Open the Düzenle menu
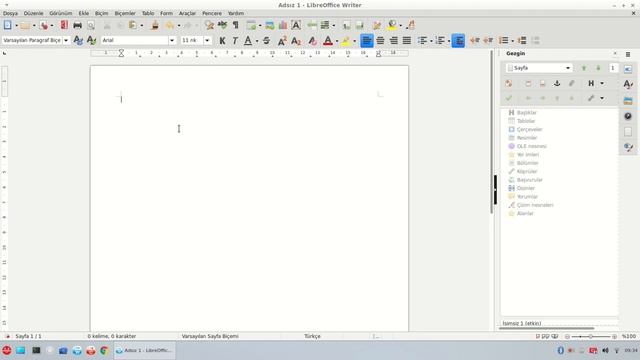Image resolution: width=640 pixels, height=360 pixels. [x=33, y=13]
